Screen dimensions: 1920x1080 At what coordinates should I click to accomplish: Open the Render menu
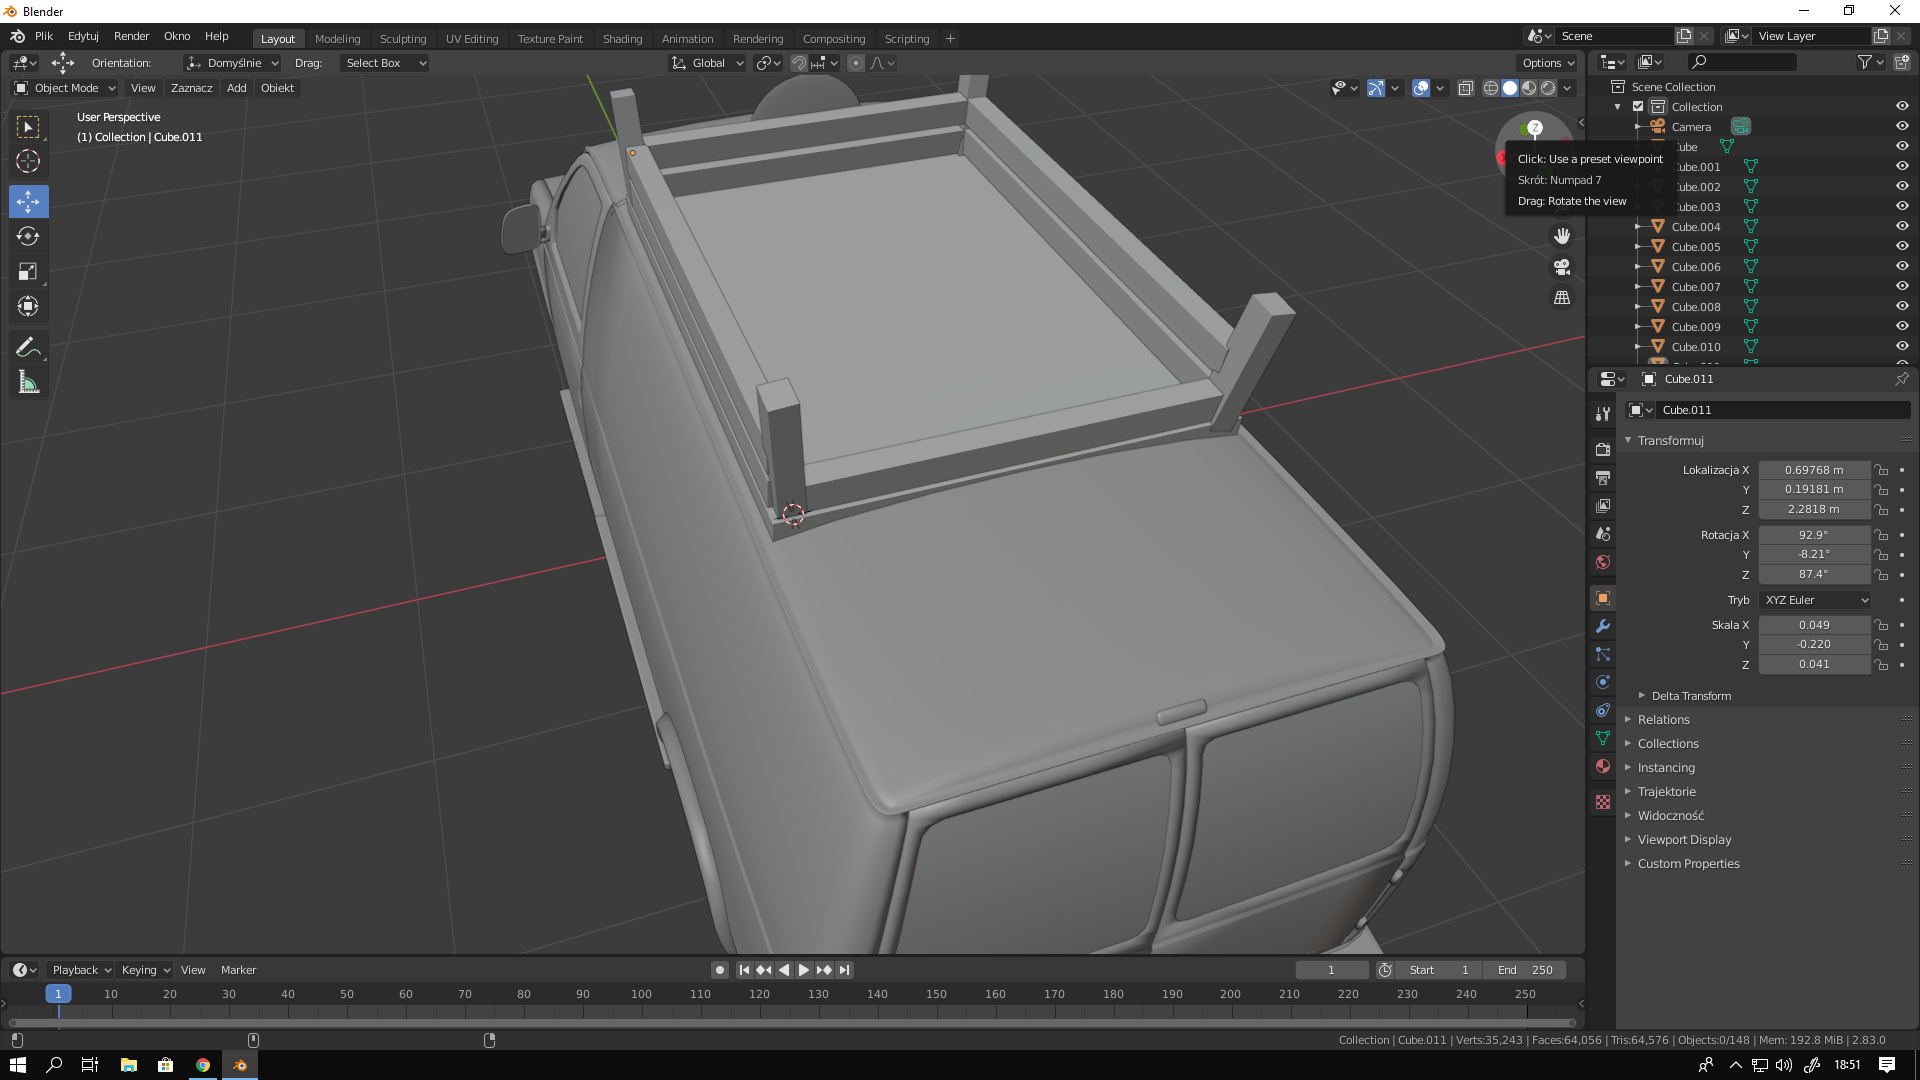point(131,36)
